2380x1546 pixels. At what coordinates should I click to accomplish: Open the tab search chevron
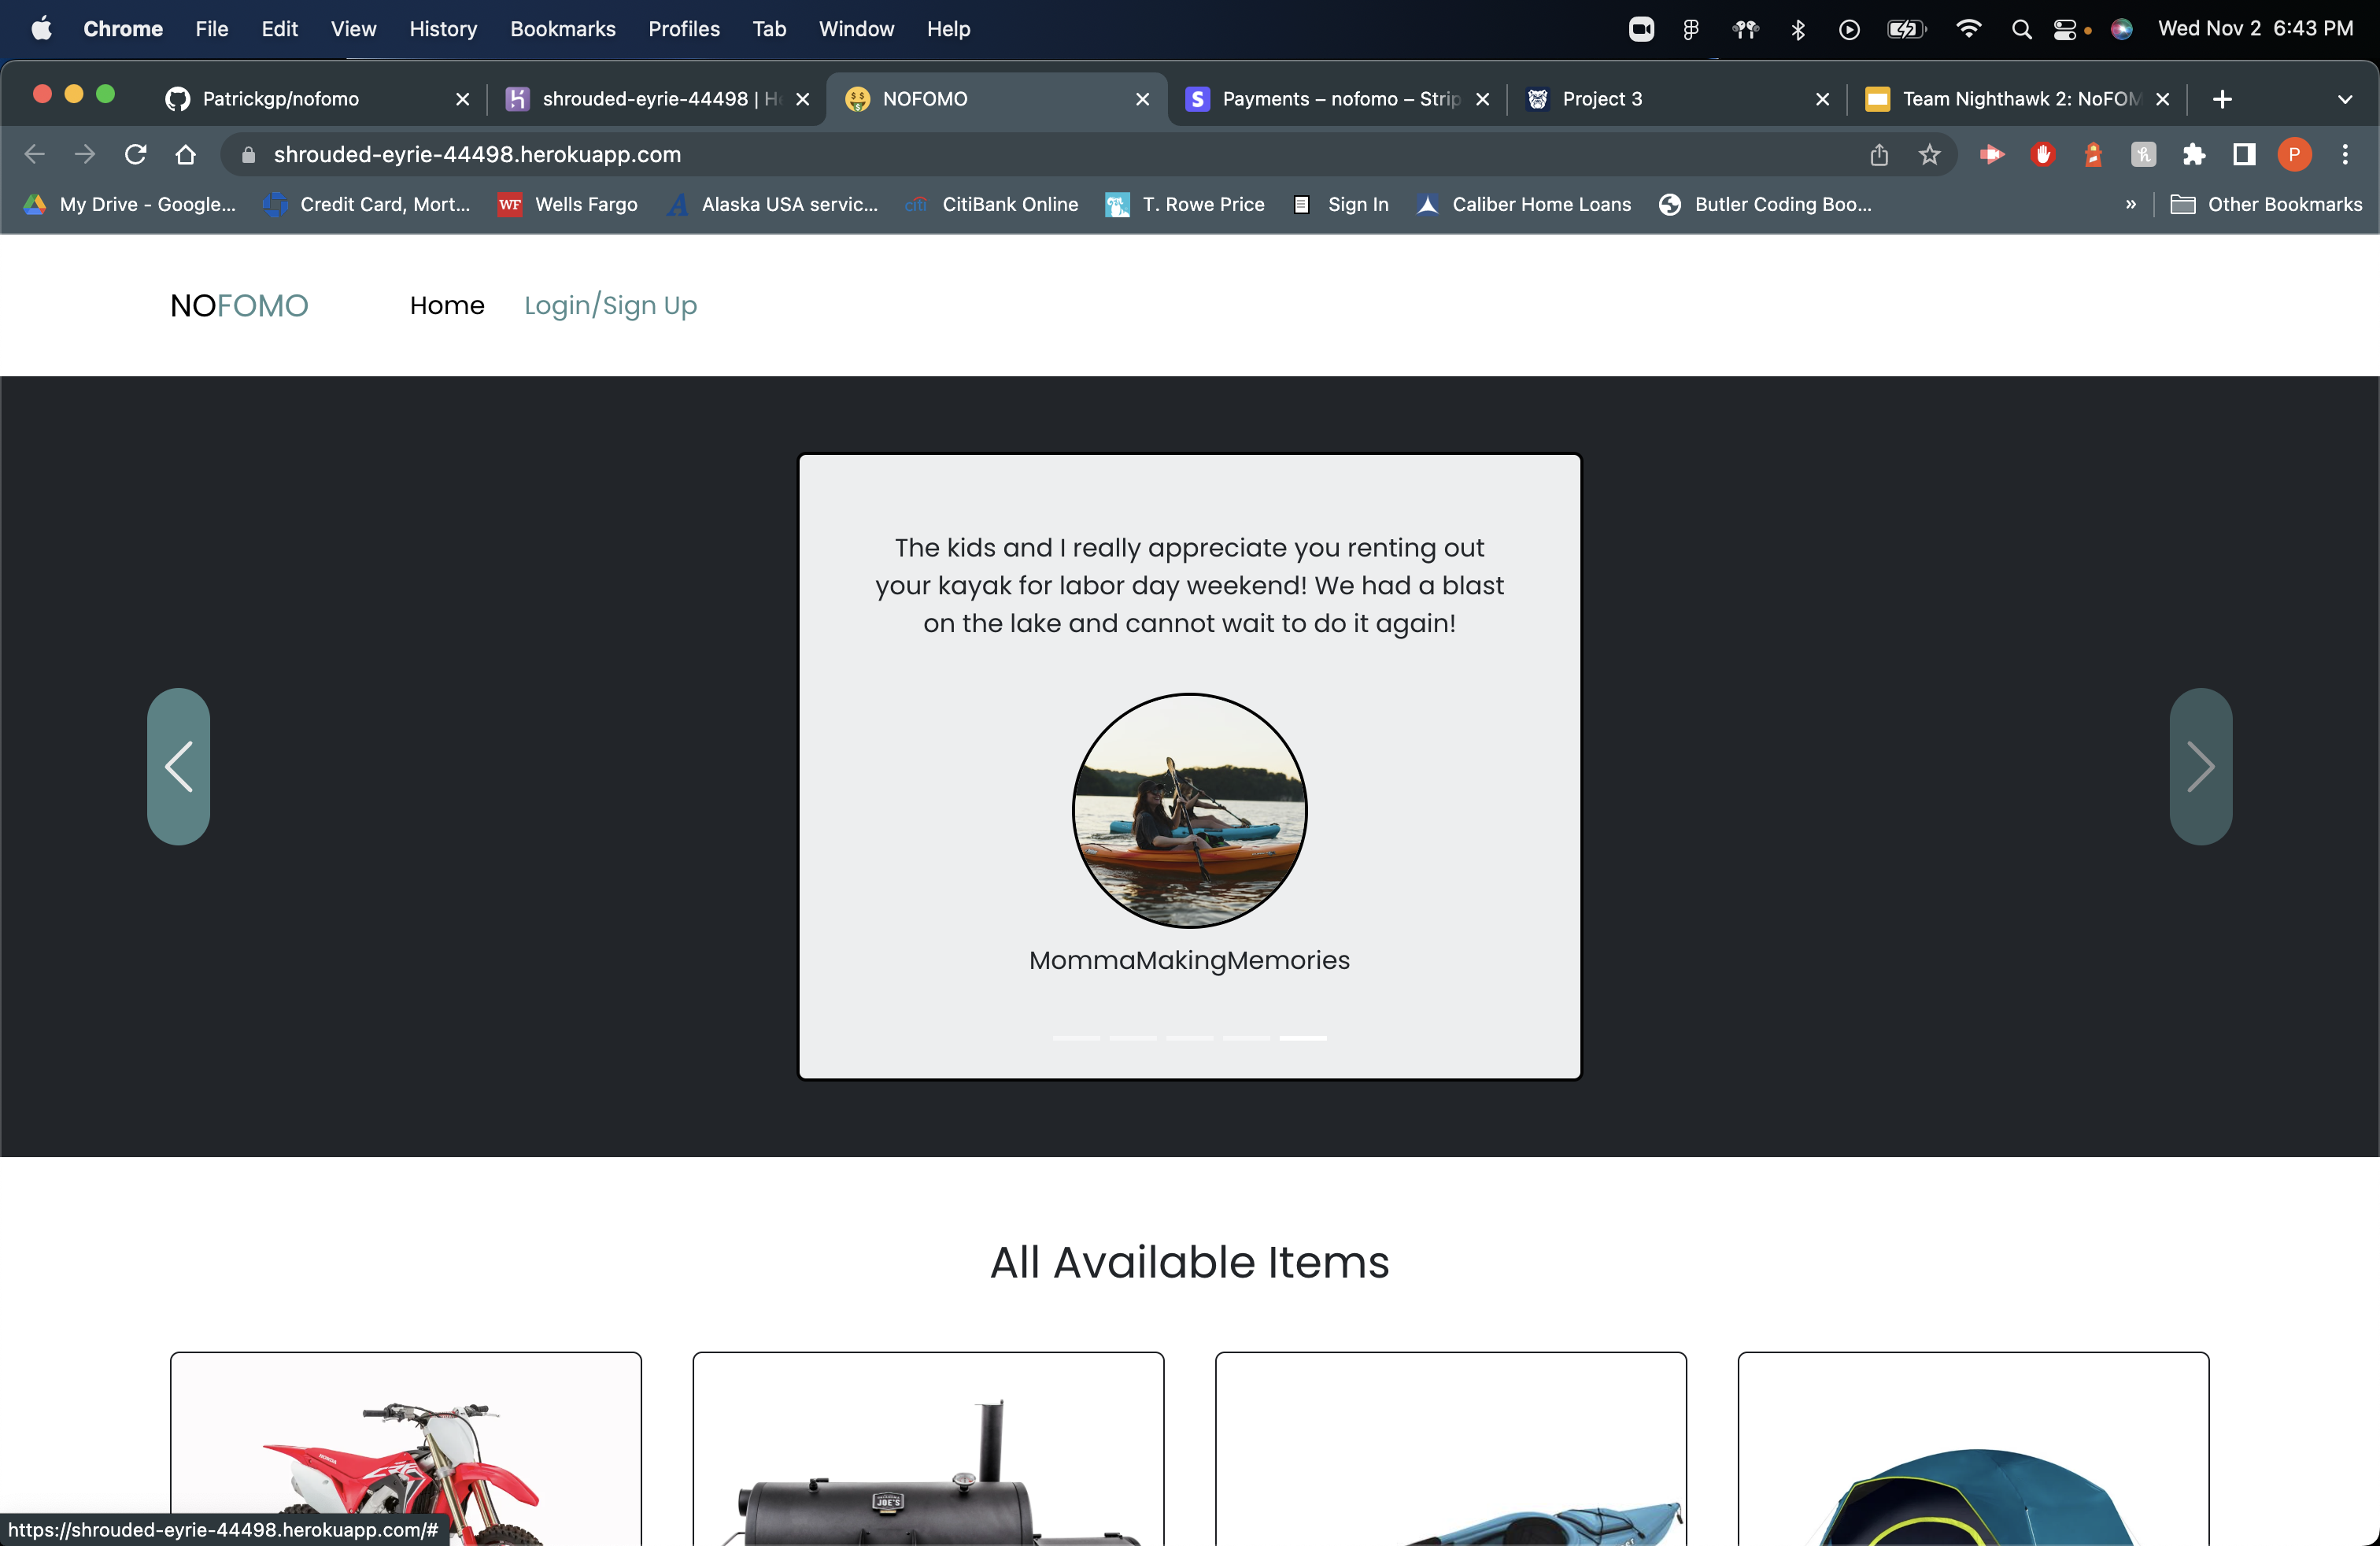(2346, 99)
